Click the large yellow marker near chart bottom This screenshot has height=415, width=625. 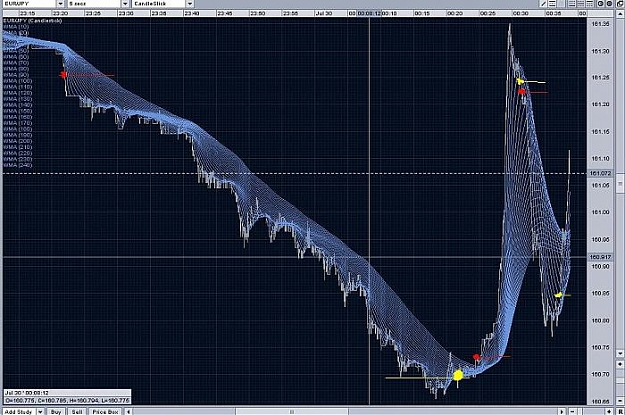coord(458,375)
